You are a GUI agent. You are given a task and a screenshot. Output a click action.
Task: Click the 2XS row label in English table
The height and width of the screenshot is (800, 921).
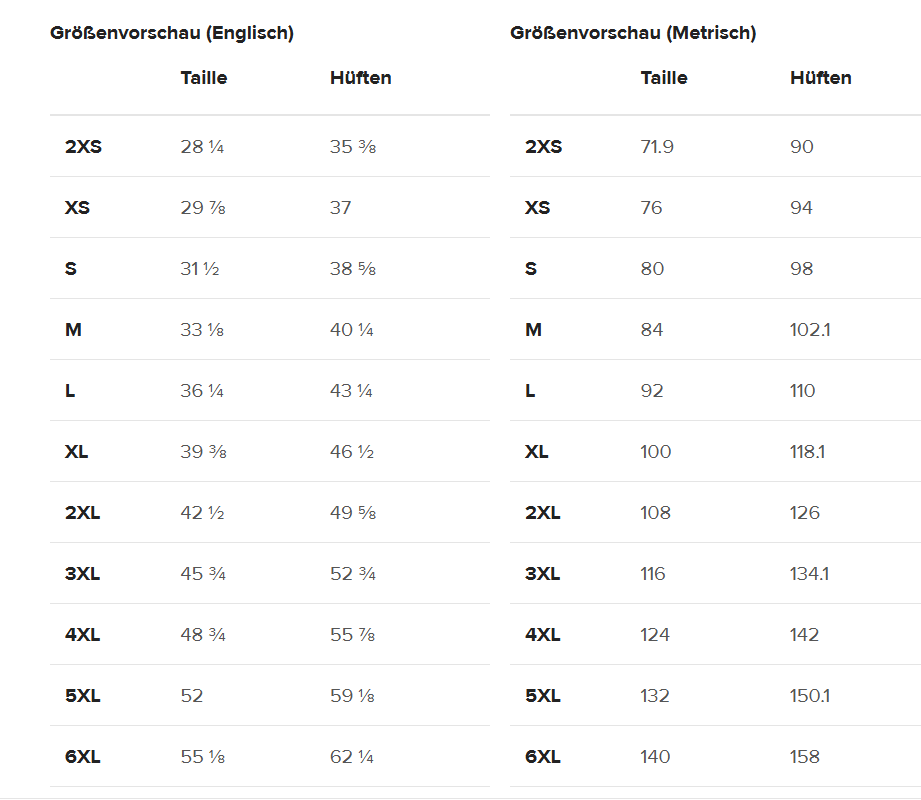(x=84, y=147)
